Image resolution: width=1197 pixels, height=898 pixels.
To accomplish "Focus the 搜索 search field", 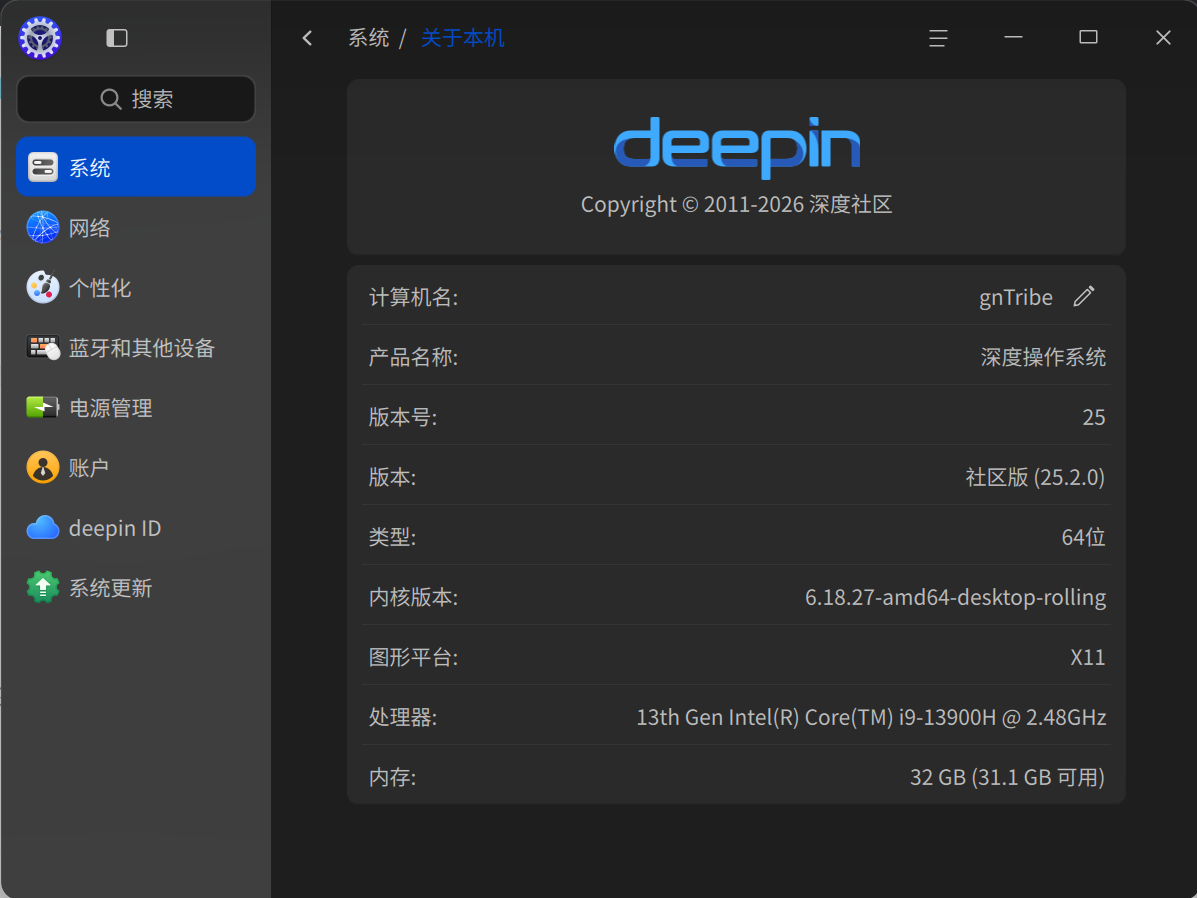I will click(136, 99).
